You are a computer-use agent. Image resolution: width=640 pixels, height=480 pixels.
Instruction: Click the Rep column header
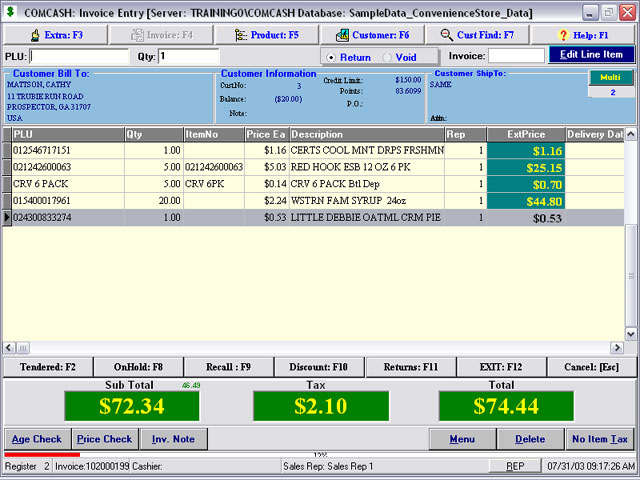[466, 134]
